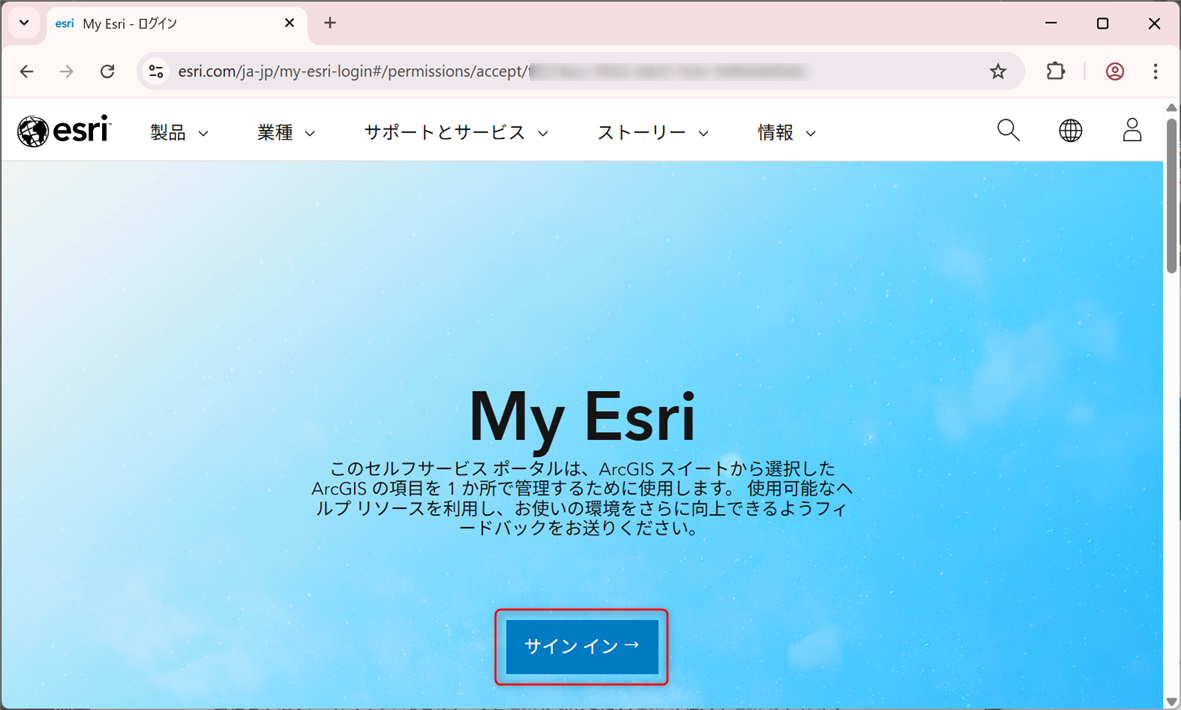Open the user account profile icon
The height and width of the screenshot is (710, 1181).
(x=1132, y=130)
